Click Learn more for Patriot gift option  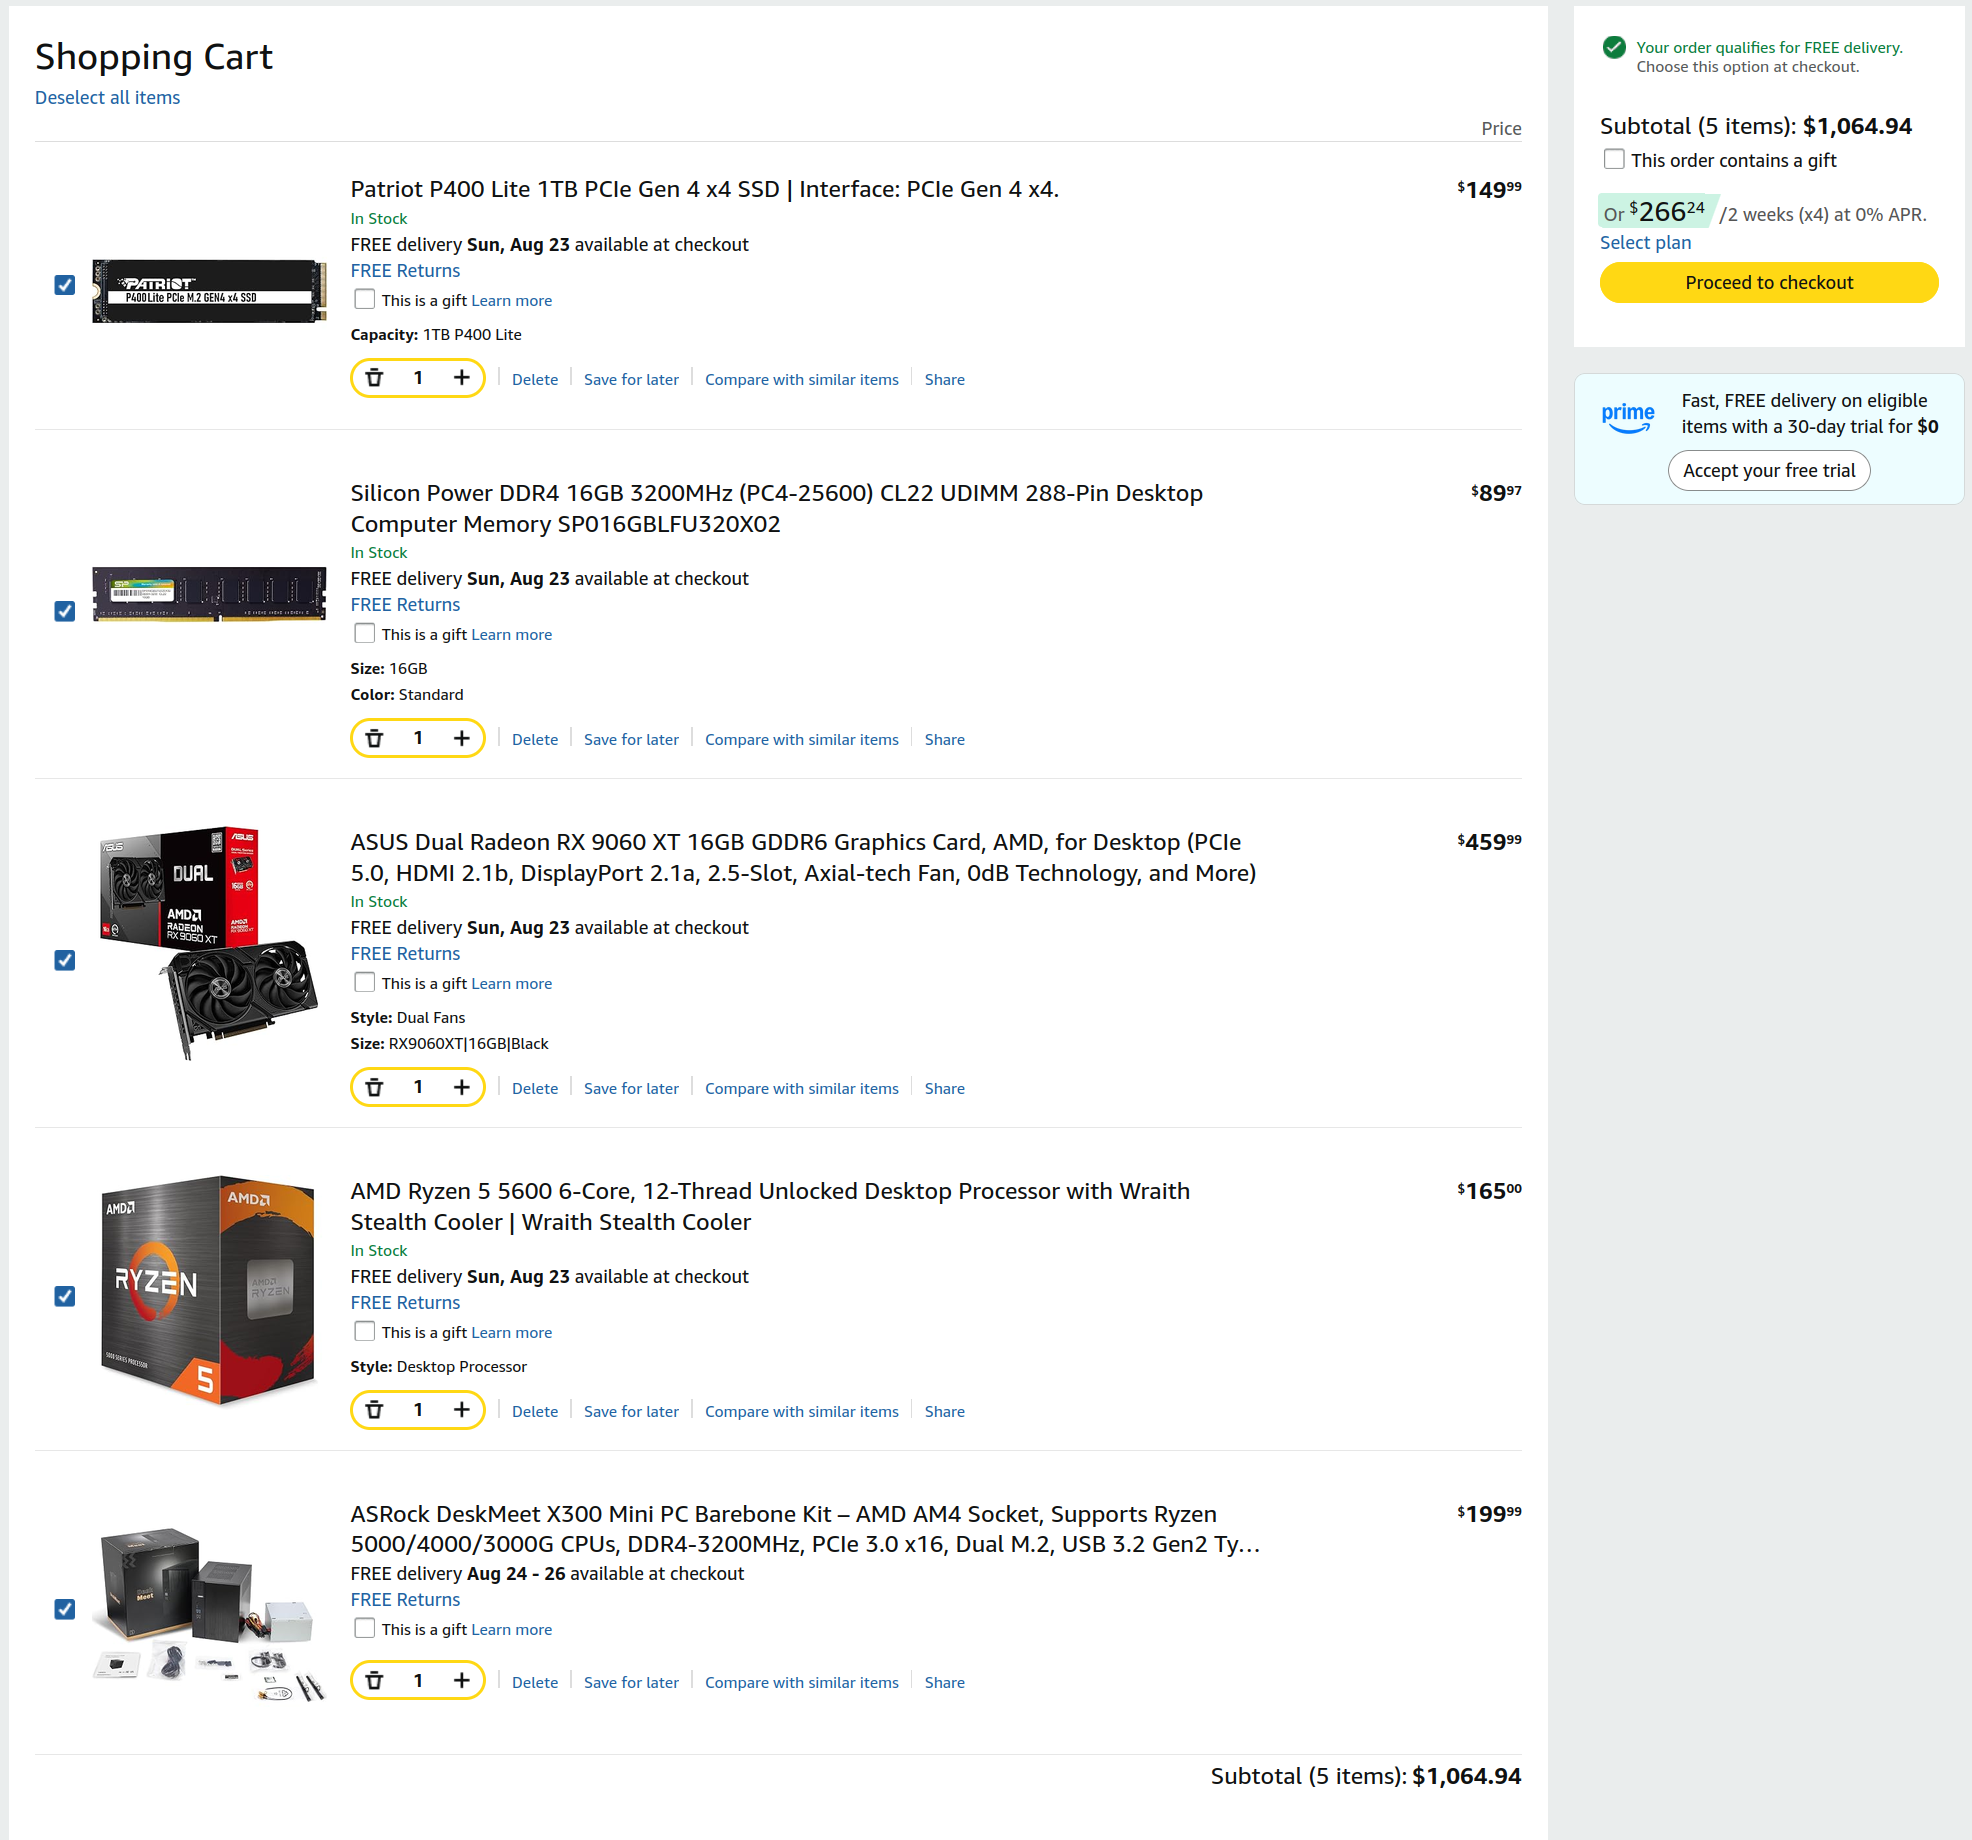pyautogui.click(x=512, y=300)
